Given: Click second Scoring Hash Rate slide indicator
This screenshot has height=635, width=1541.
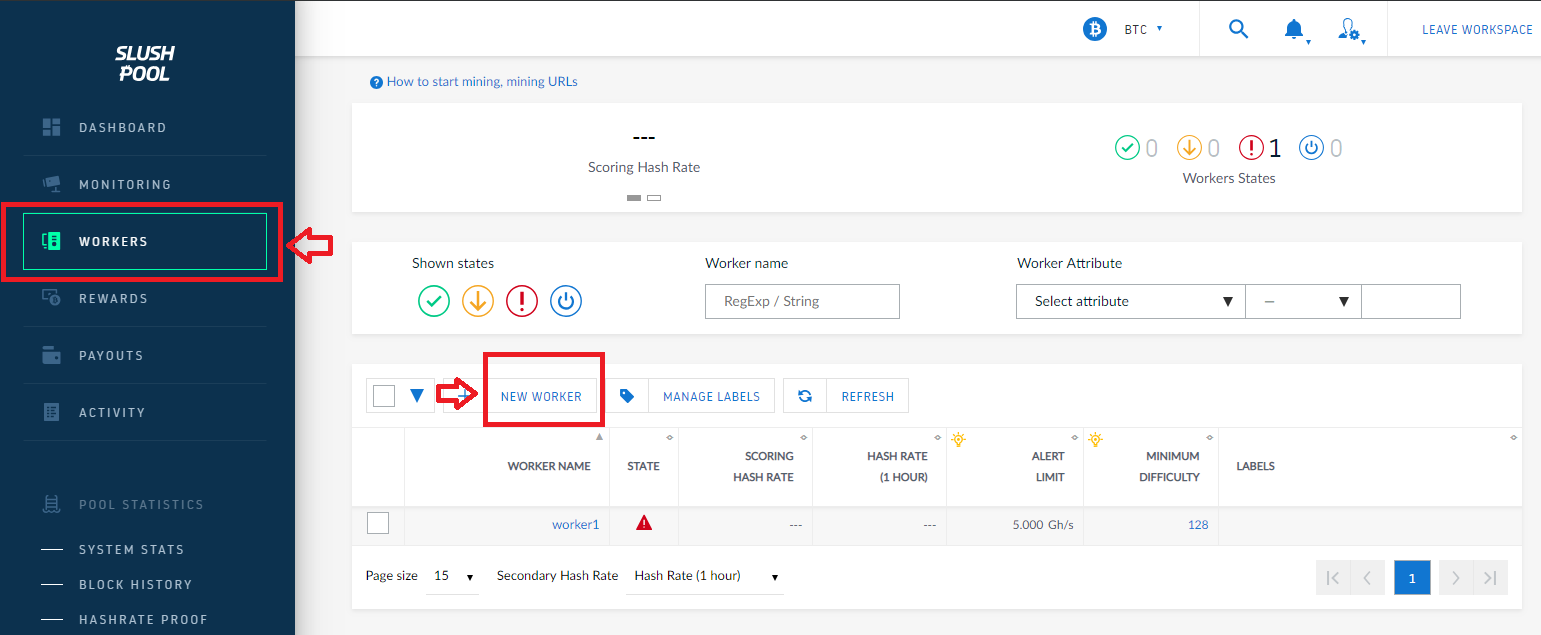Looking at the screenshot, I should [654, 198].
